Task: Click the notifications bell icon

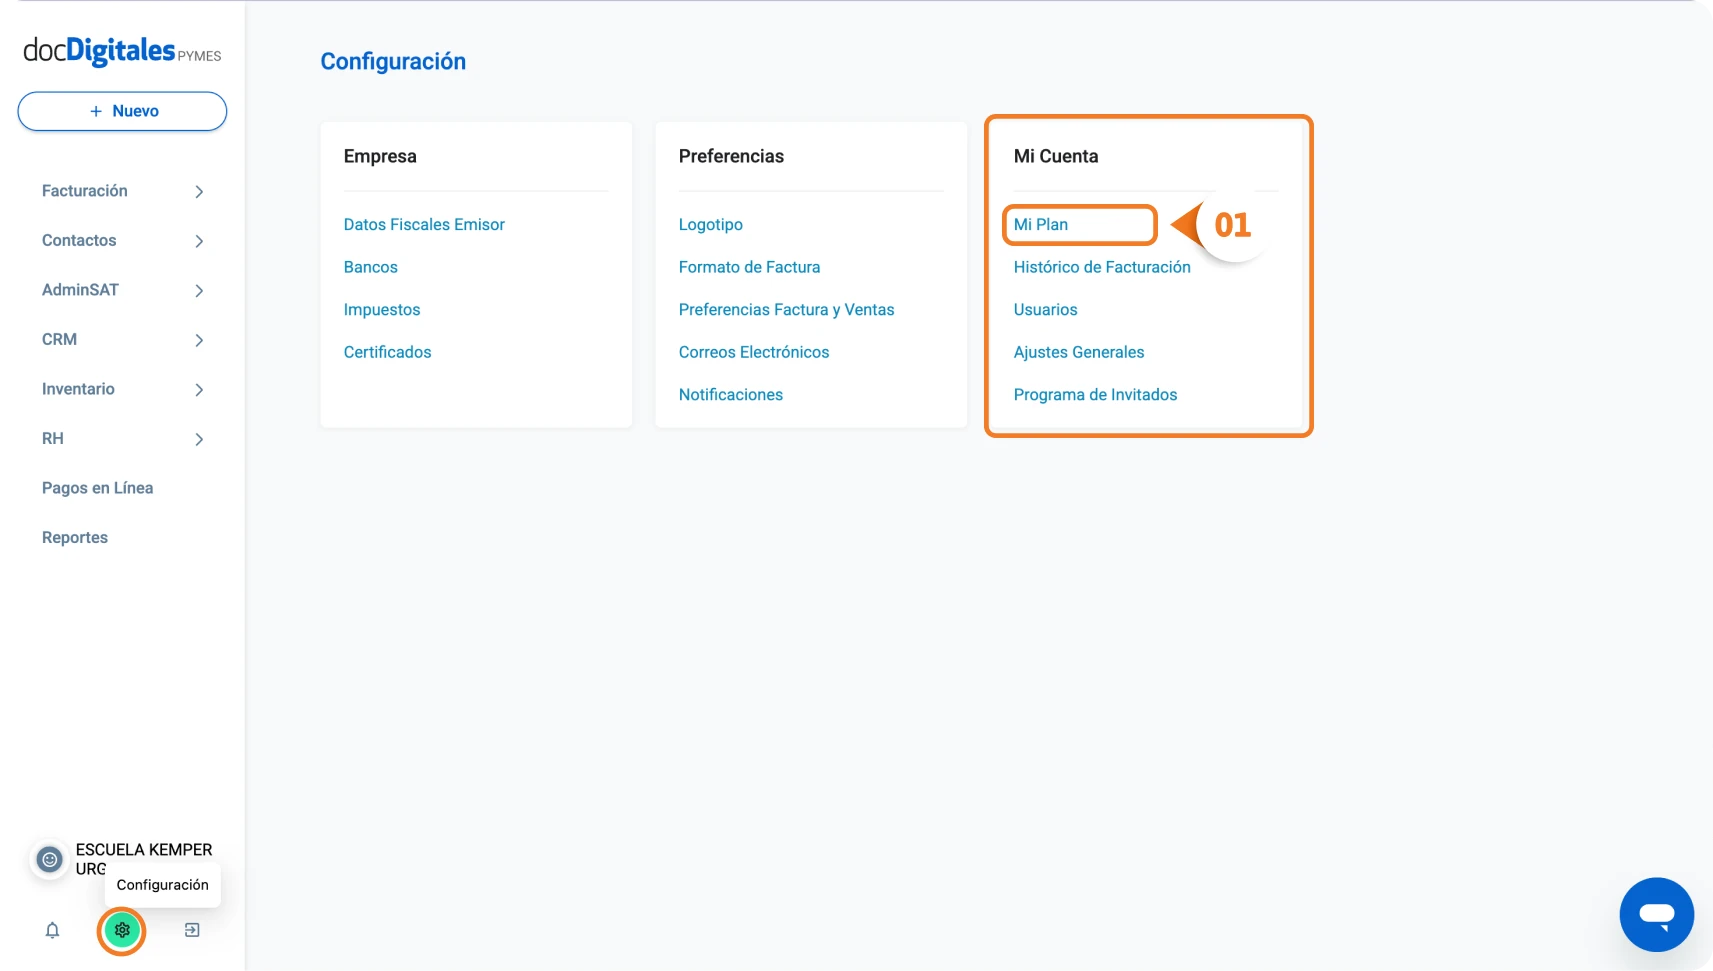Action: tap(53, 930)
